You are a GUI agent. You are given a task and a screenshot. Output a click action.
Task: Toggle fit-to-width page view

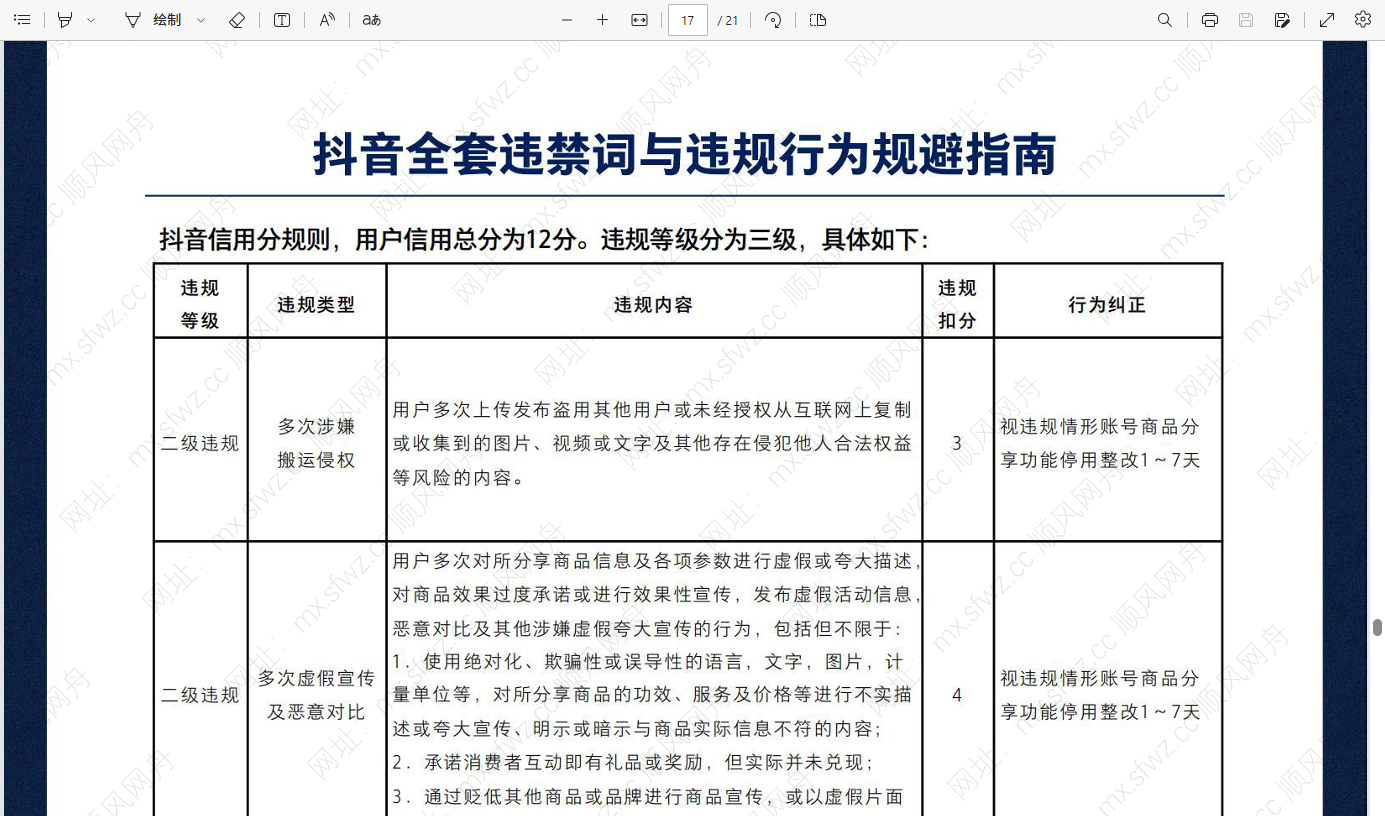(x=639, y=19)
